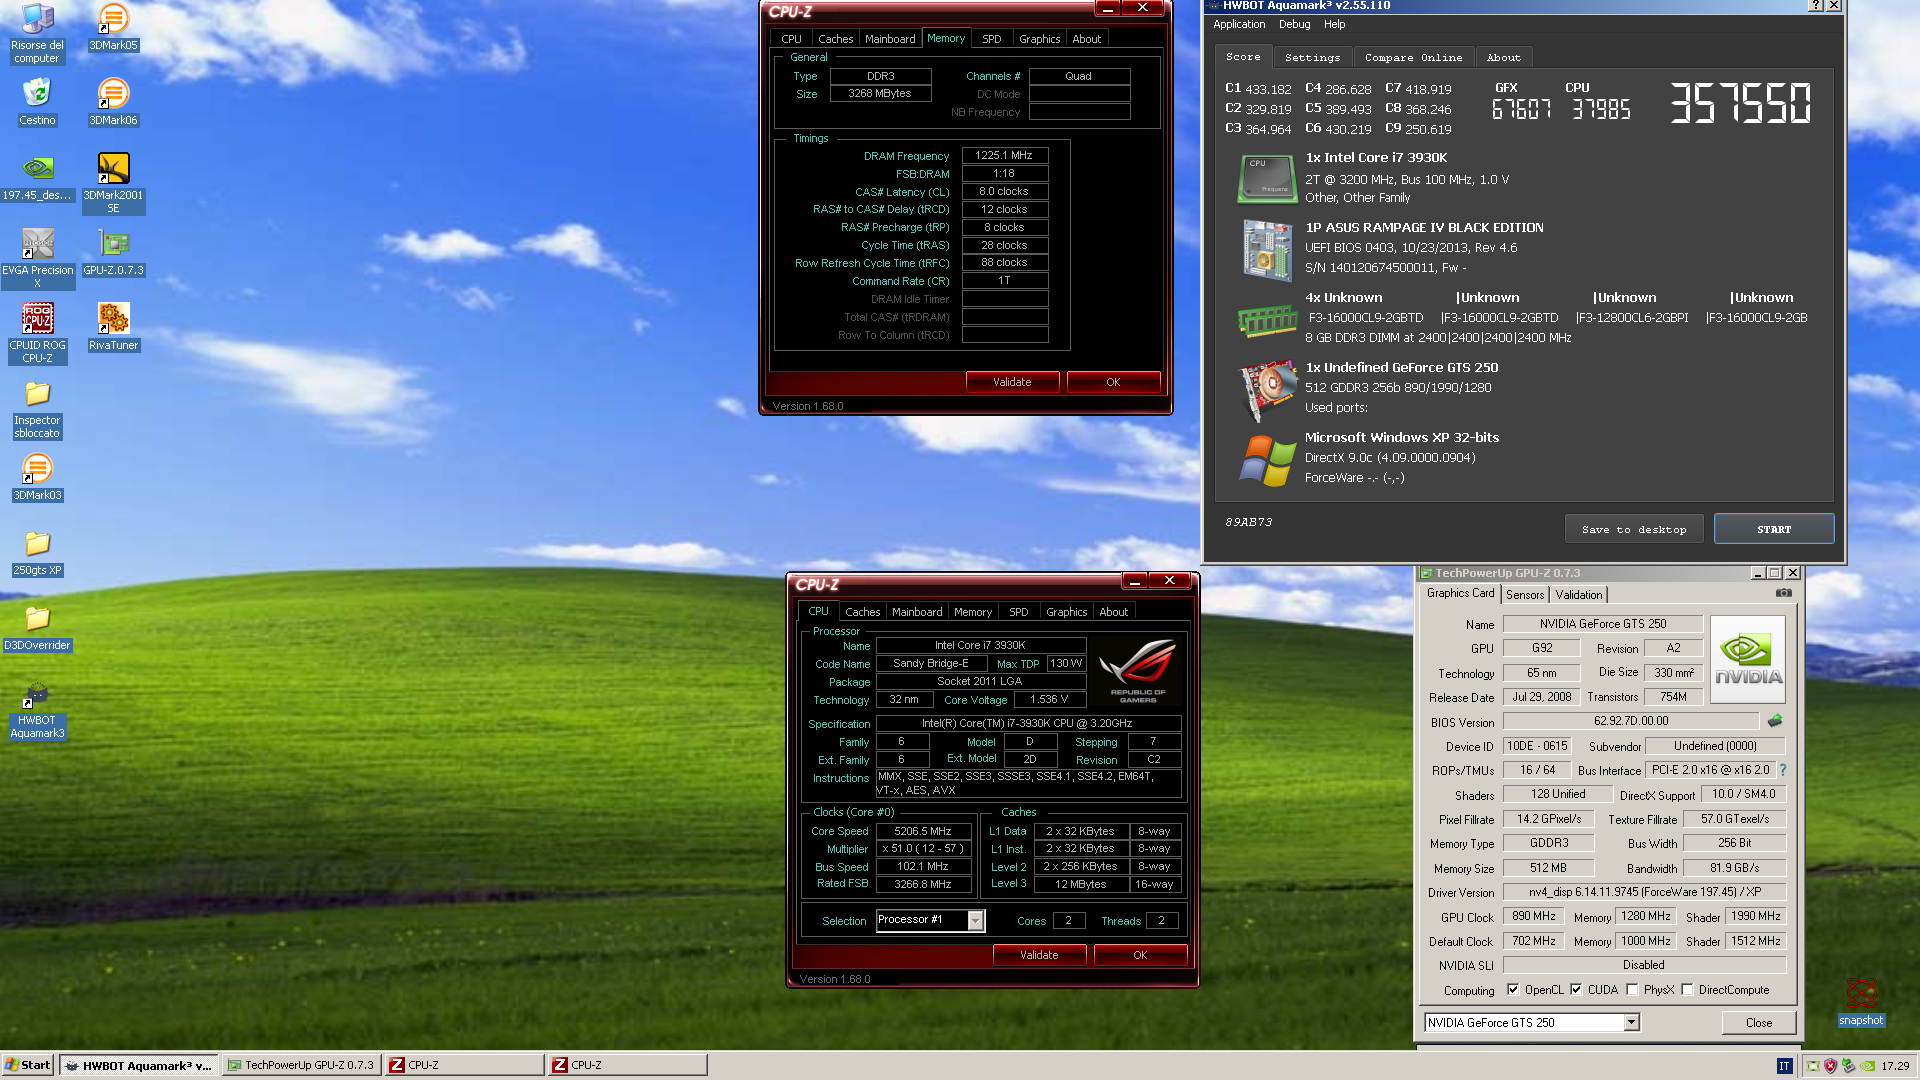Screen dimensions: 1920x1080
Task: Open the 3DMark05 desktop shortcut
Action: click(x=113, y=27)
